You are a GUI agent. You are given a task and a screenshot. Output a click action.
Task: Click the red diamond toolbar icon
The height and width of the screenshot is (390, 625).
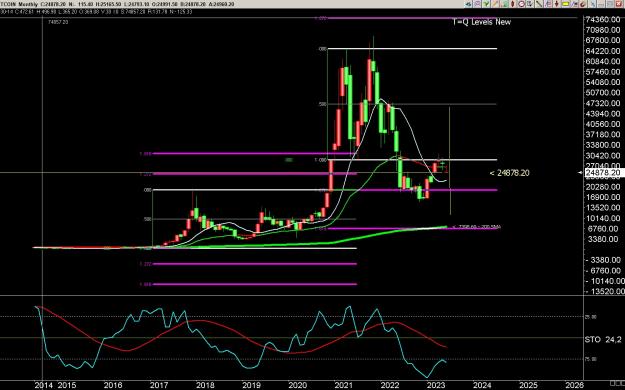[513, 4]
